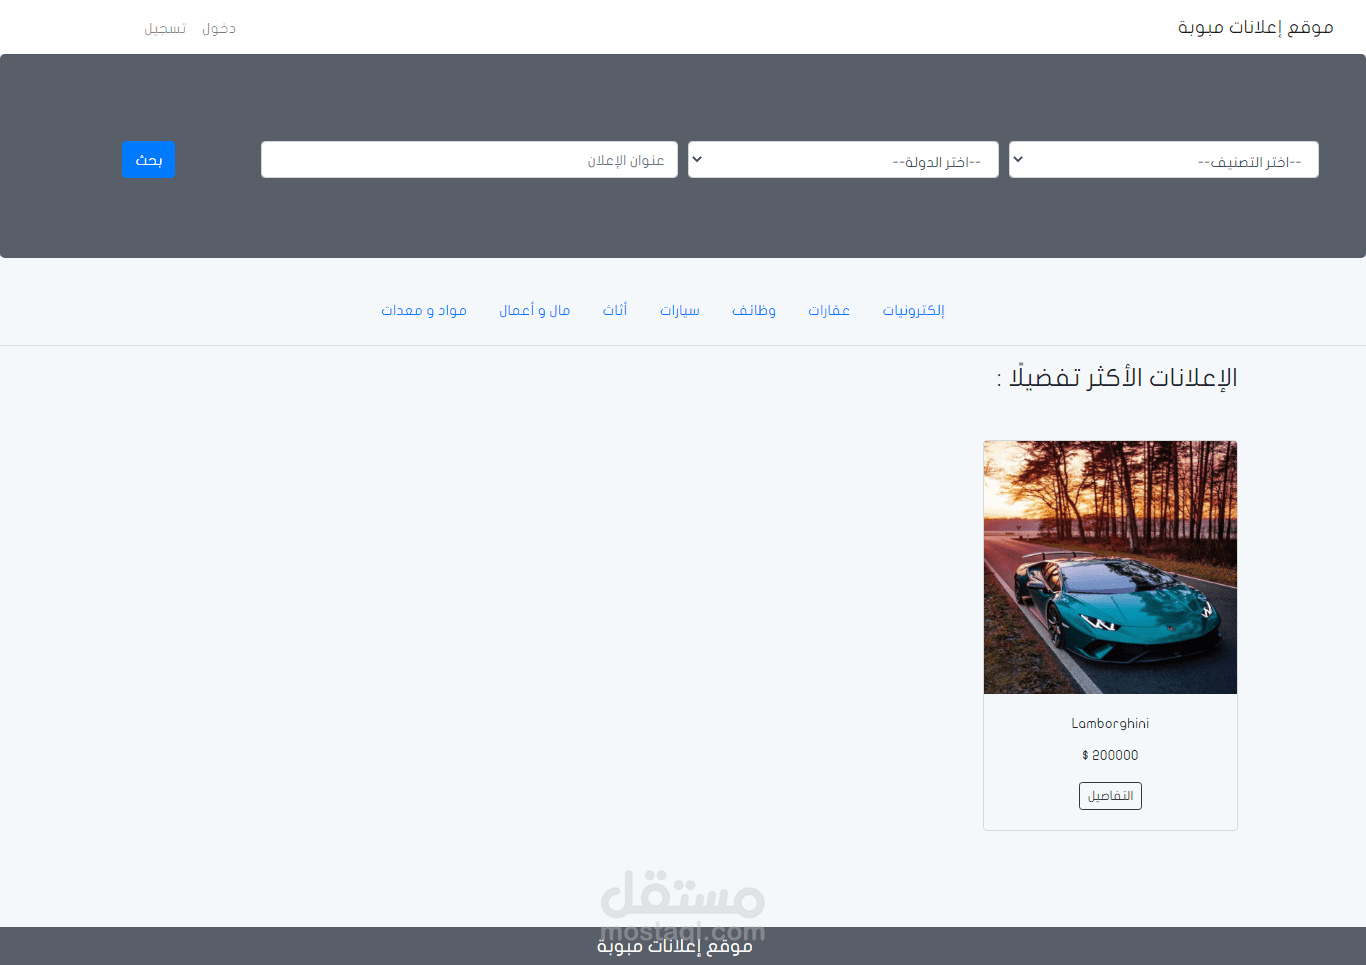The width and height of the screenshot is (1366, 965).
Task: Click the $200000 price label
Action: (1110, 755)
